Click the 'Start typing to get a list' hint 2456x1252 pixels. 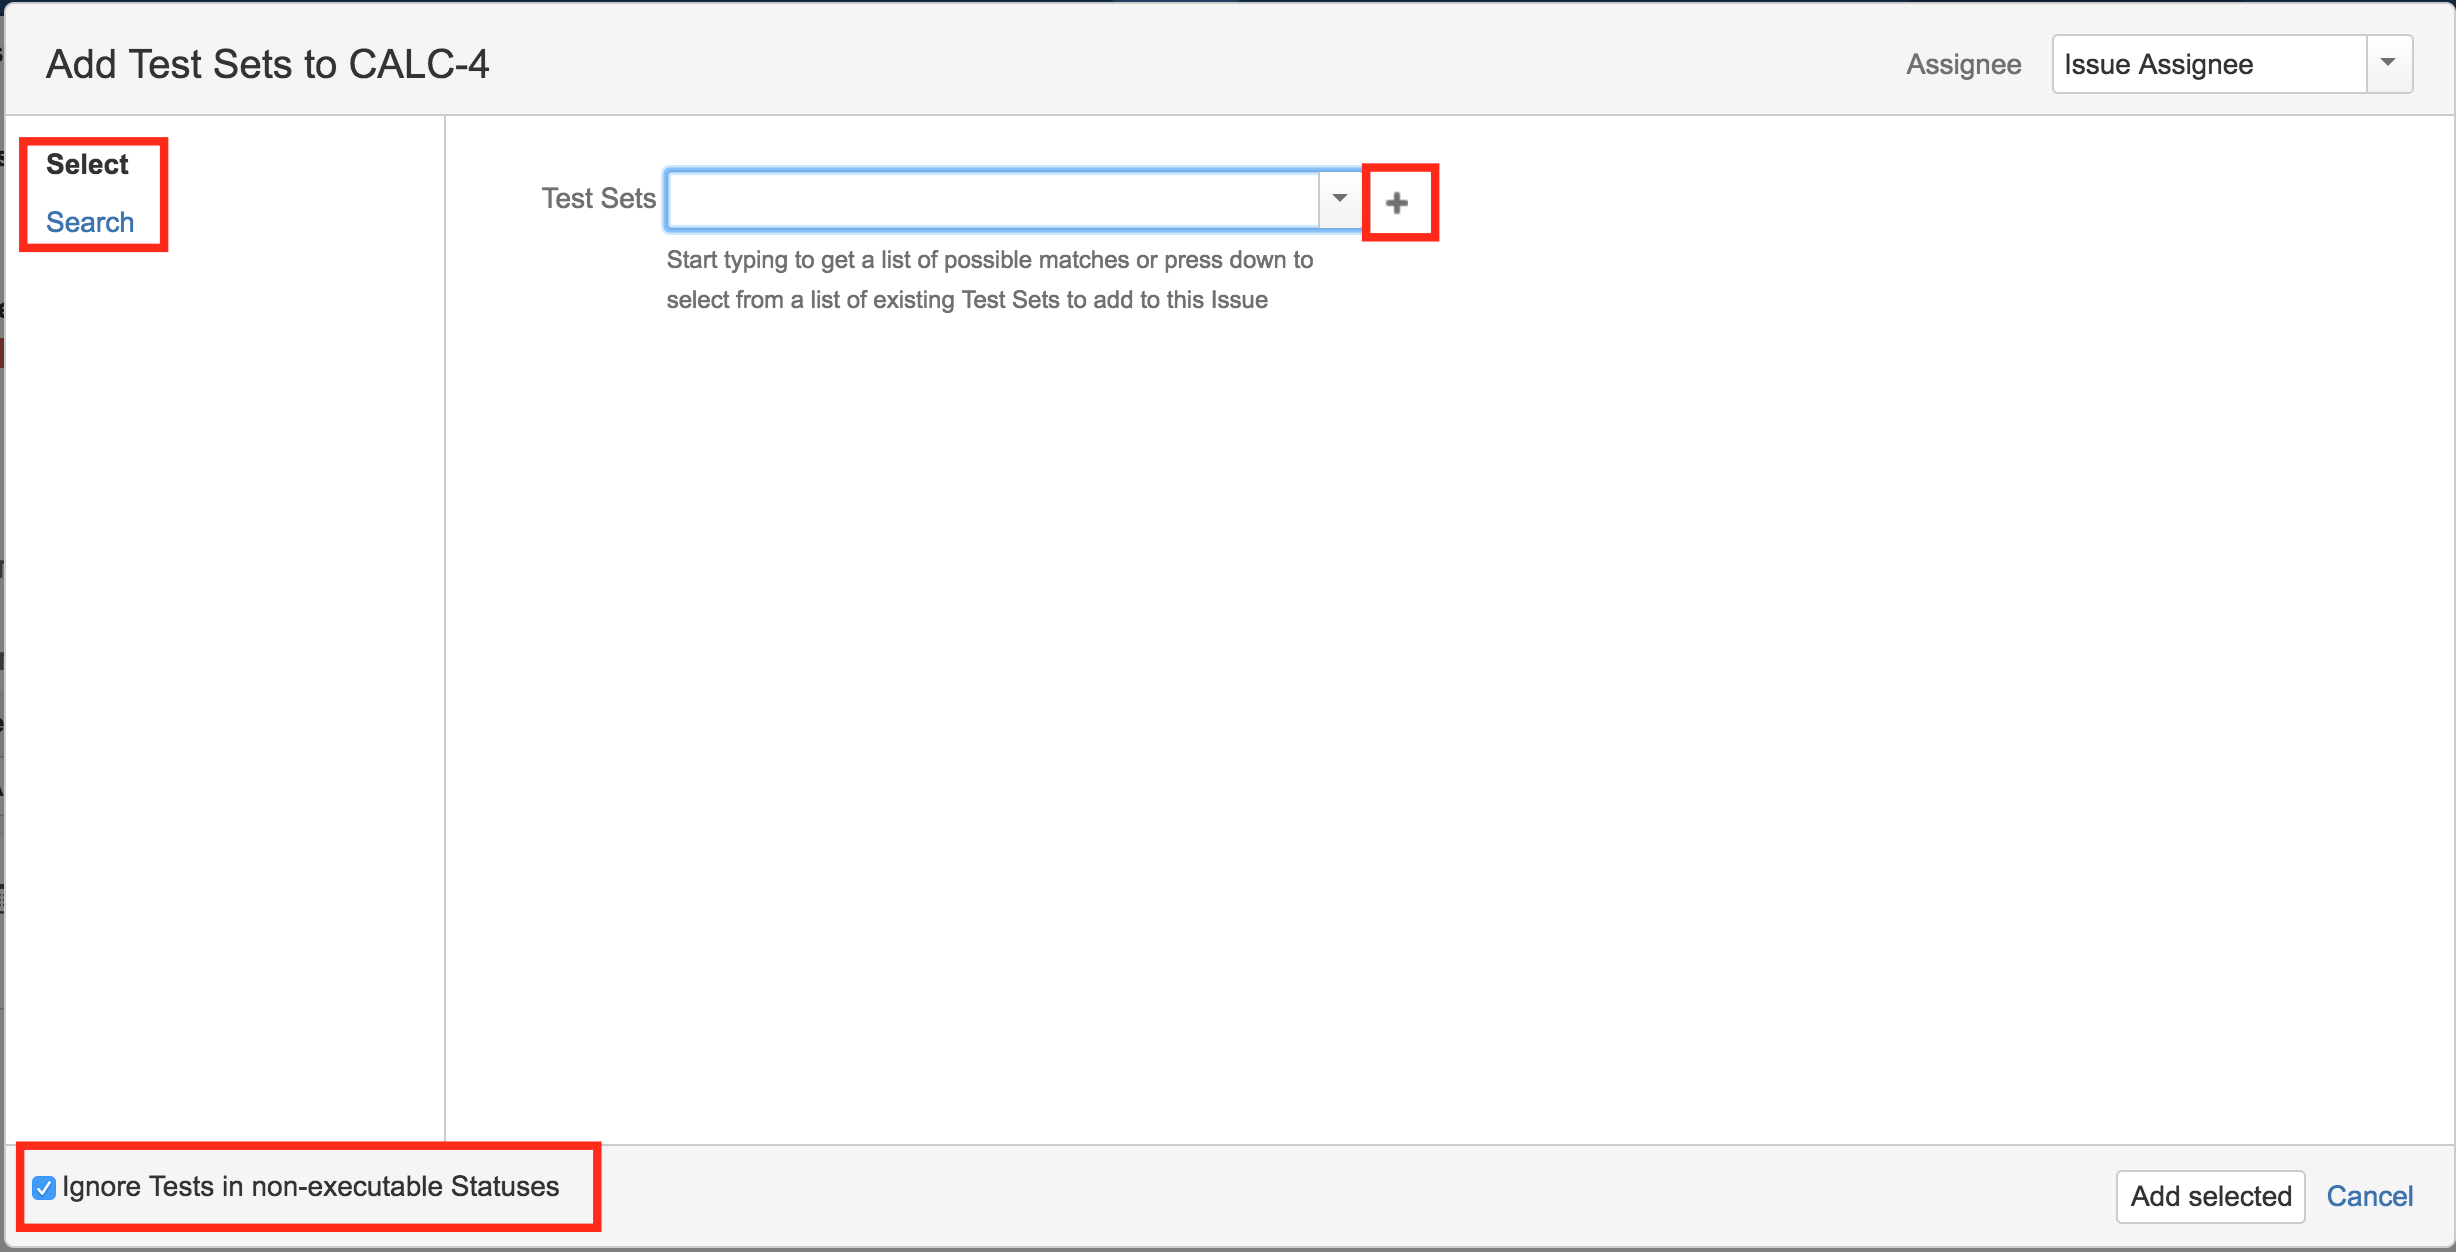990,280
